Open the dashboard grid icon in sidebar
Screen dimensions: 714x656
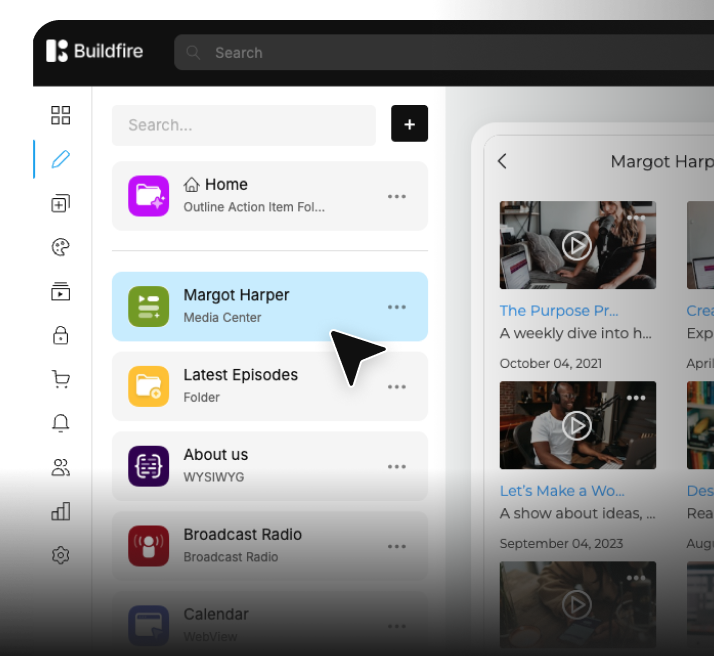pyautogui.click(x=61, y=115)
